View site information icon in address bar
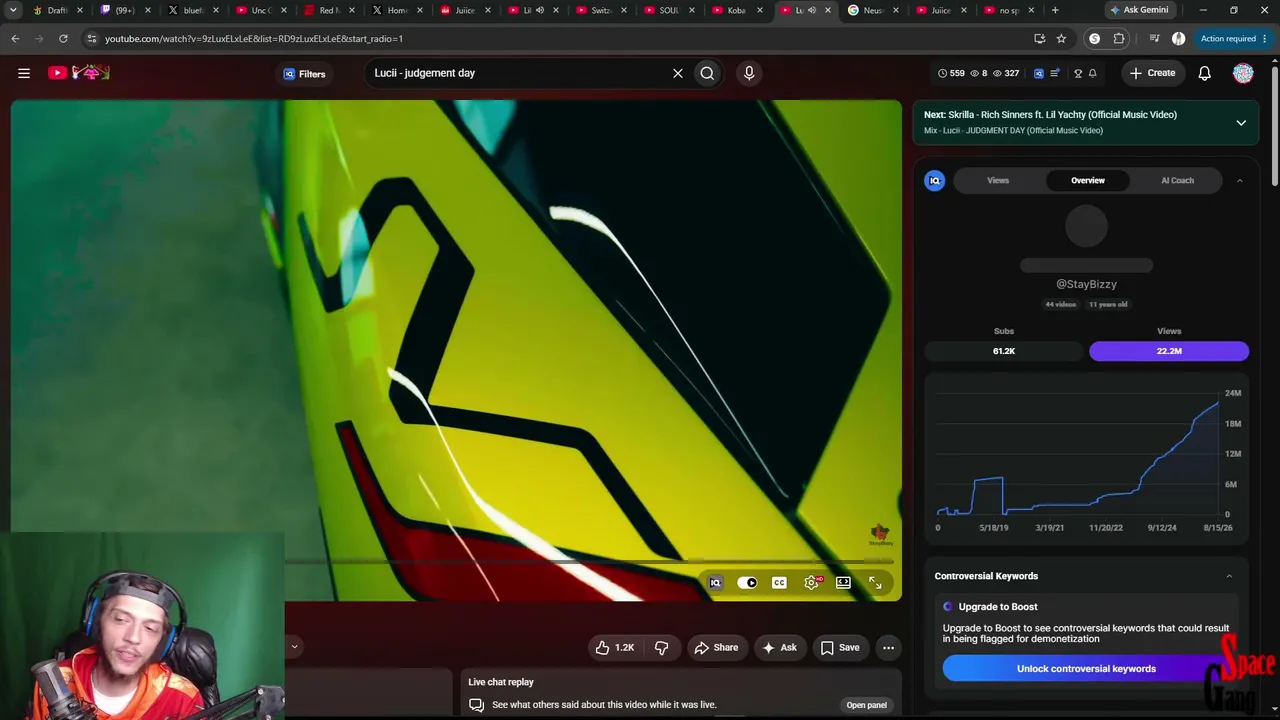 click(92, 39)
